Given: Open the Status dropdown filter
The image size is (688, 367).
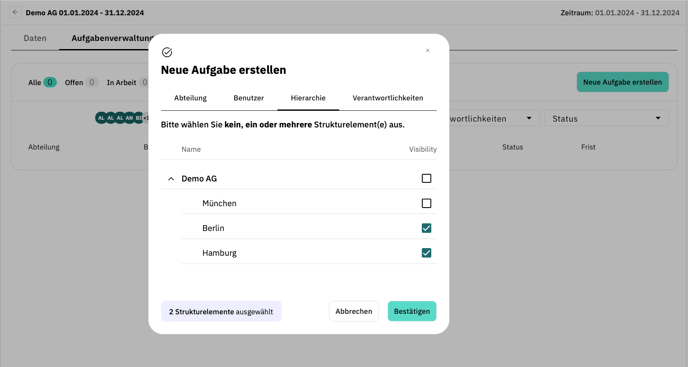Looking at the screenshot, I should [606, 119].
